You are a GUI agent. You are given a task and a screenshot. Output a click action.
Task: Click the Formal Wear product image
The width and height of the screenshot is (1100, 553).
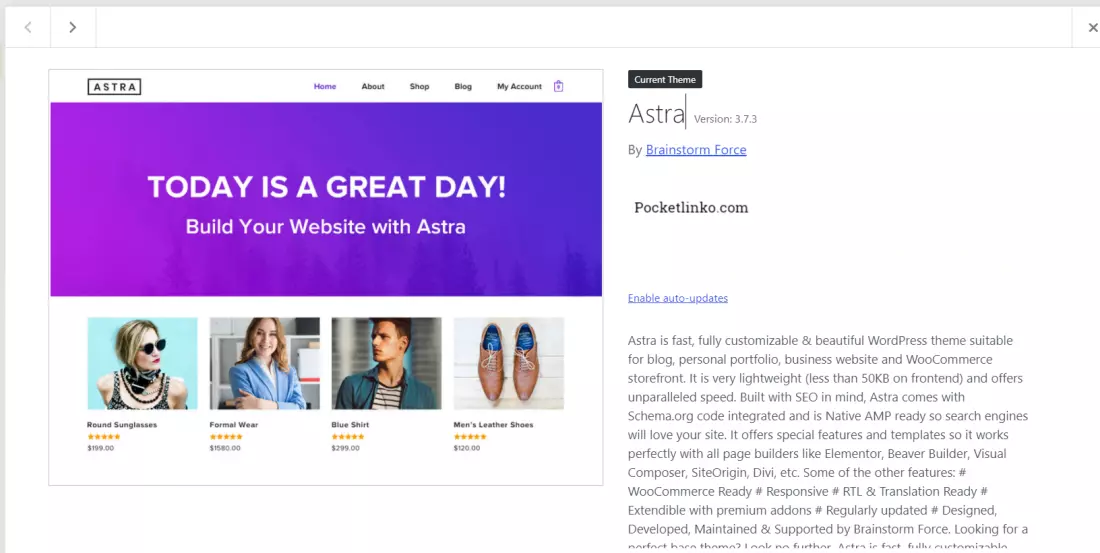coord(264,363)
